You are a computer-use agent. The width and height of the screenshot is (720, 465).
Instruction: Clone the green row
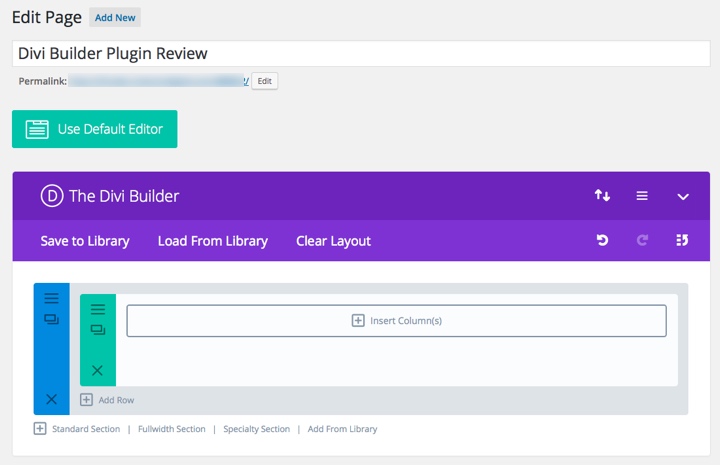[x=98, y=330]
